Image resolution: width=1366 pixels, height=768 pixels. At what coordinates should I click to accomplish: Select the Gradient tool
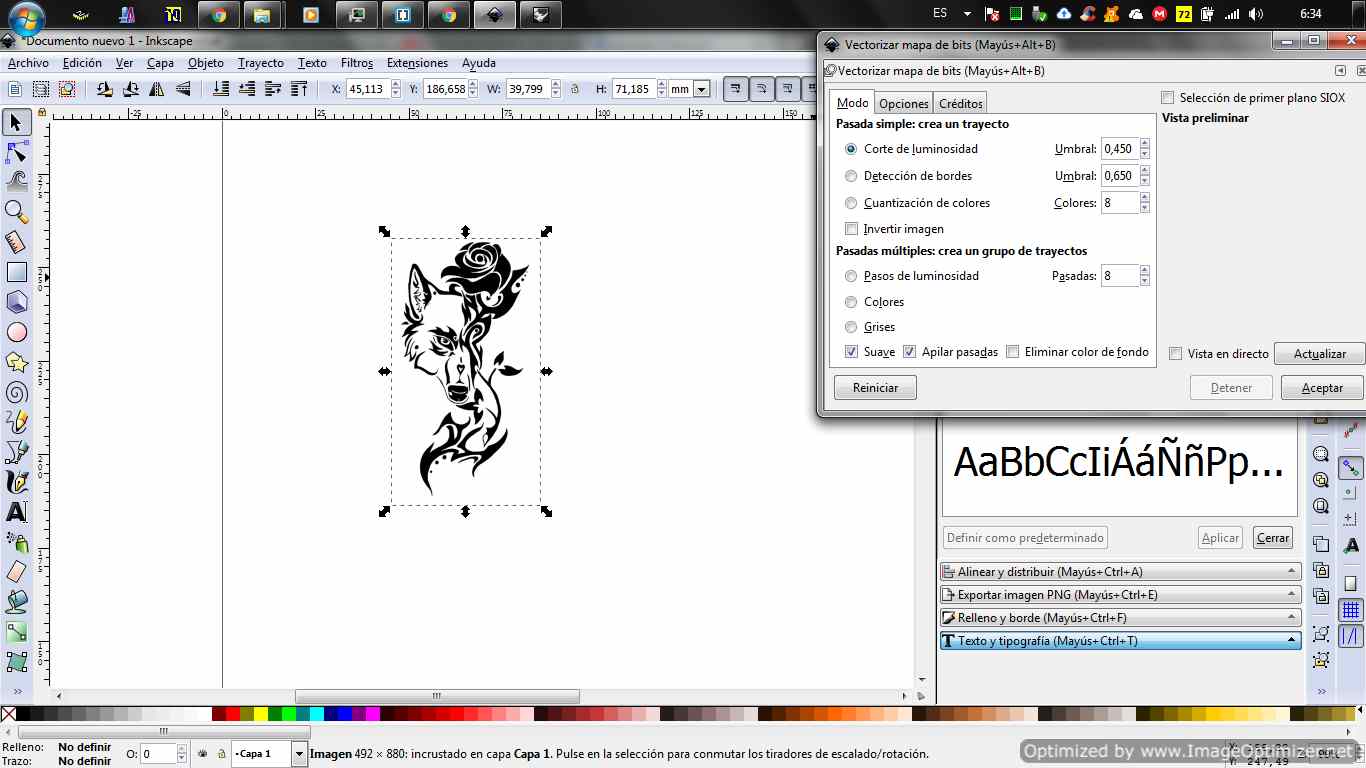(x=17, y=632)
